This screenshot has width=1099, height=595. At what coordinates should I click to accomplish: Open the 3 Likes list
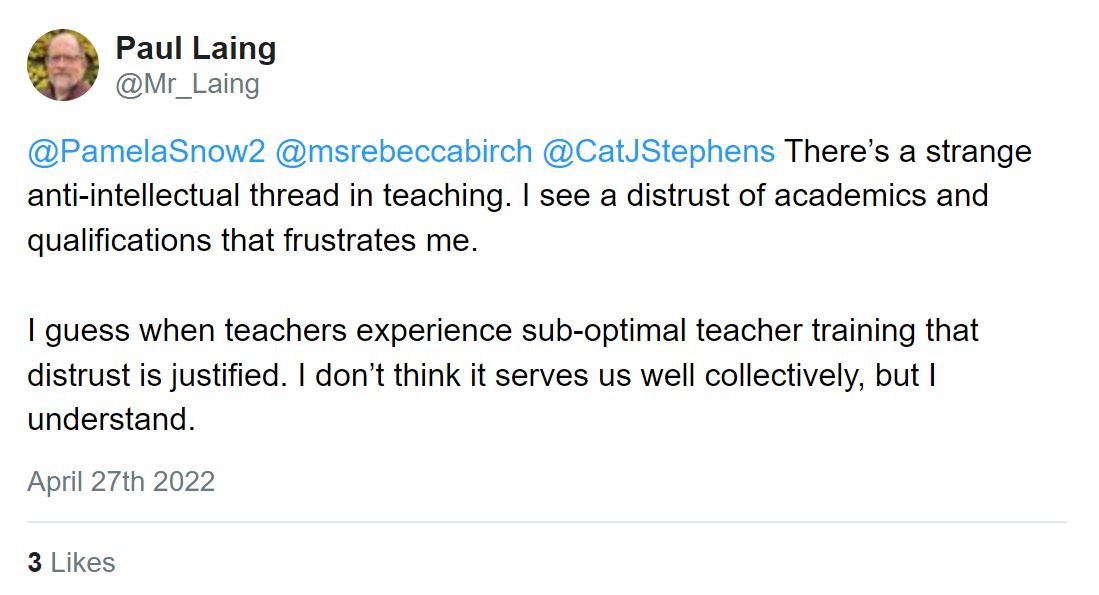pyautogui.click(x=71, y=563)
